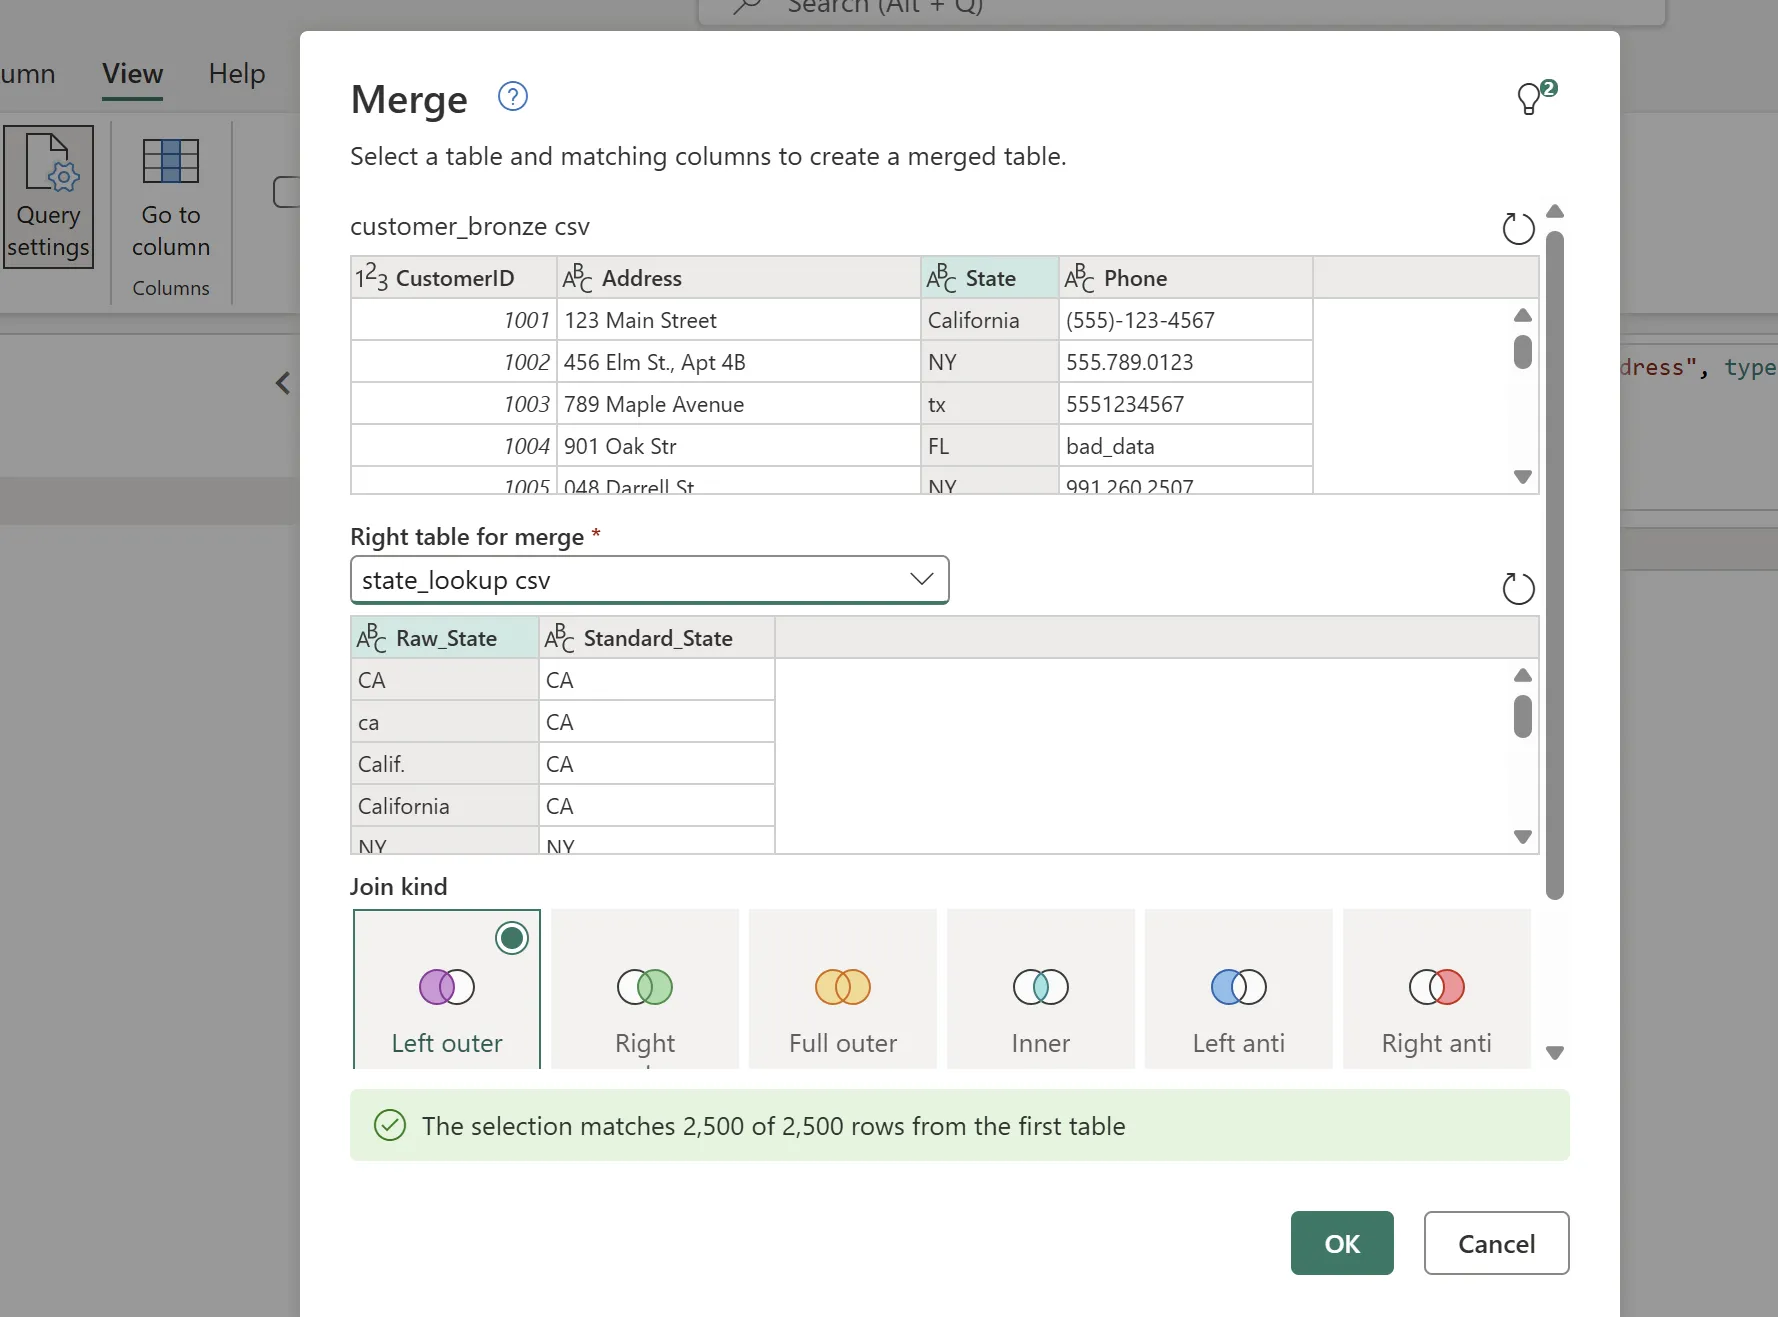The image size is (1778, 1317).
Task: Click the Right outer Venn diagram icon
Action: 645,987
